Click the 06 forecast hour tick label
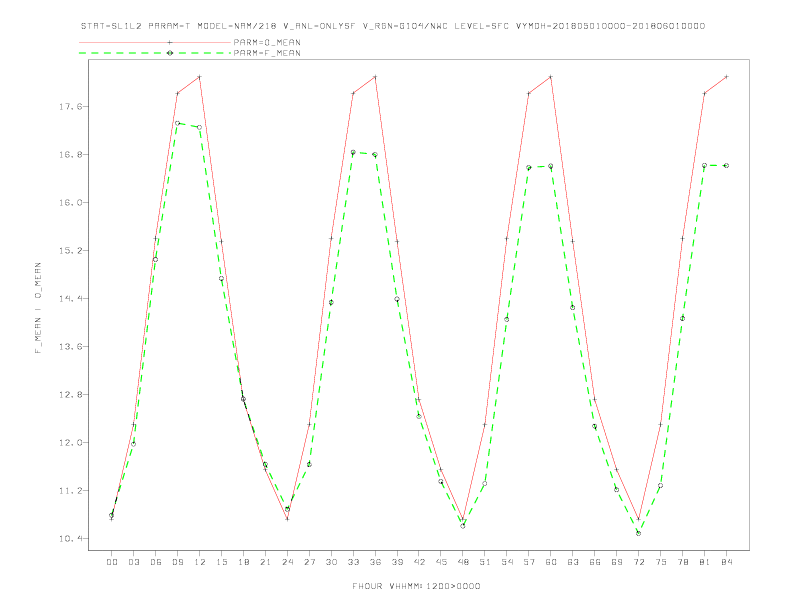This screenshot has height=612, width=792. [156, 562]
